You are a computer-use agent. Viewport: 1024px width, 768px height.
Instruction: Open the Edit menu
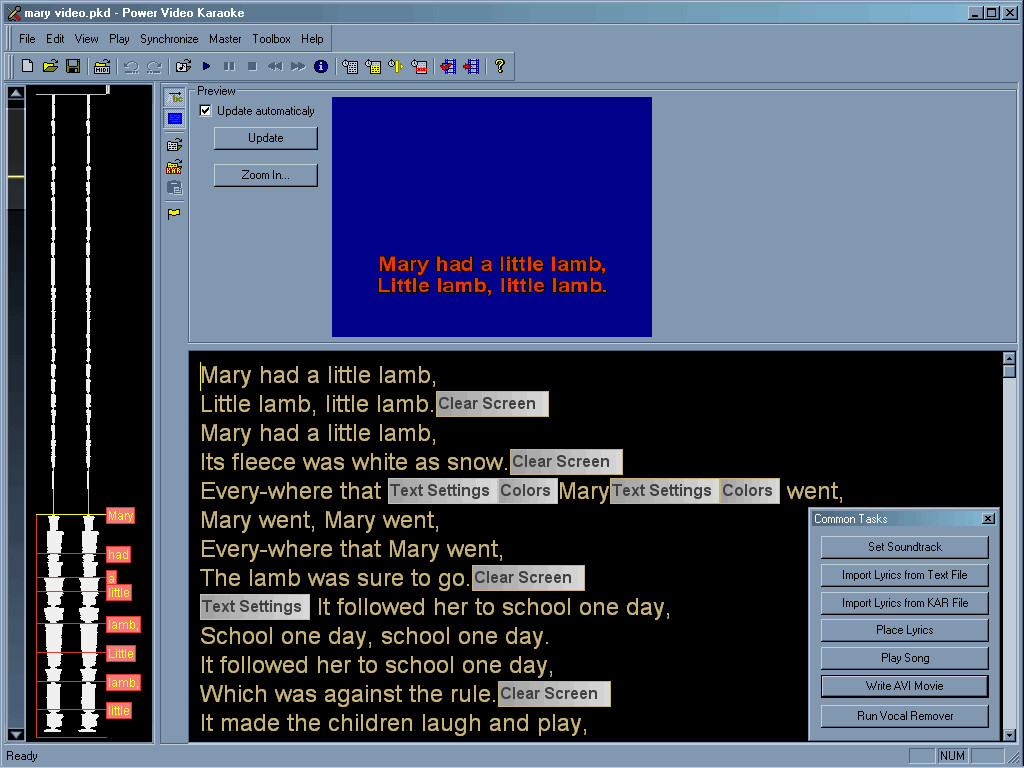[55, 39]
